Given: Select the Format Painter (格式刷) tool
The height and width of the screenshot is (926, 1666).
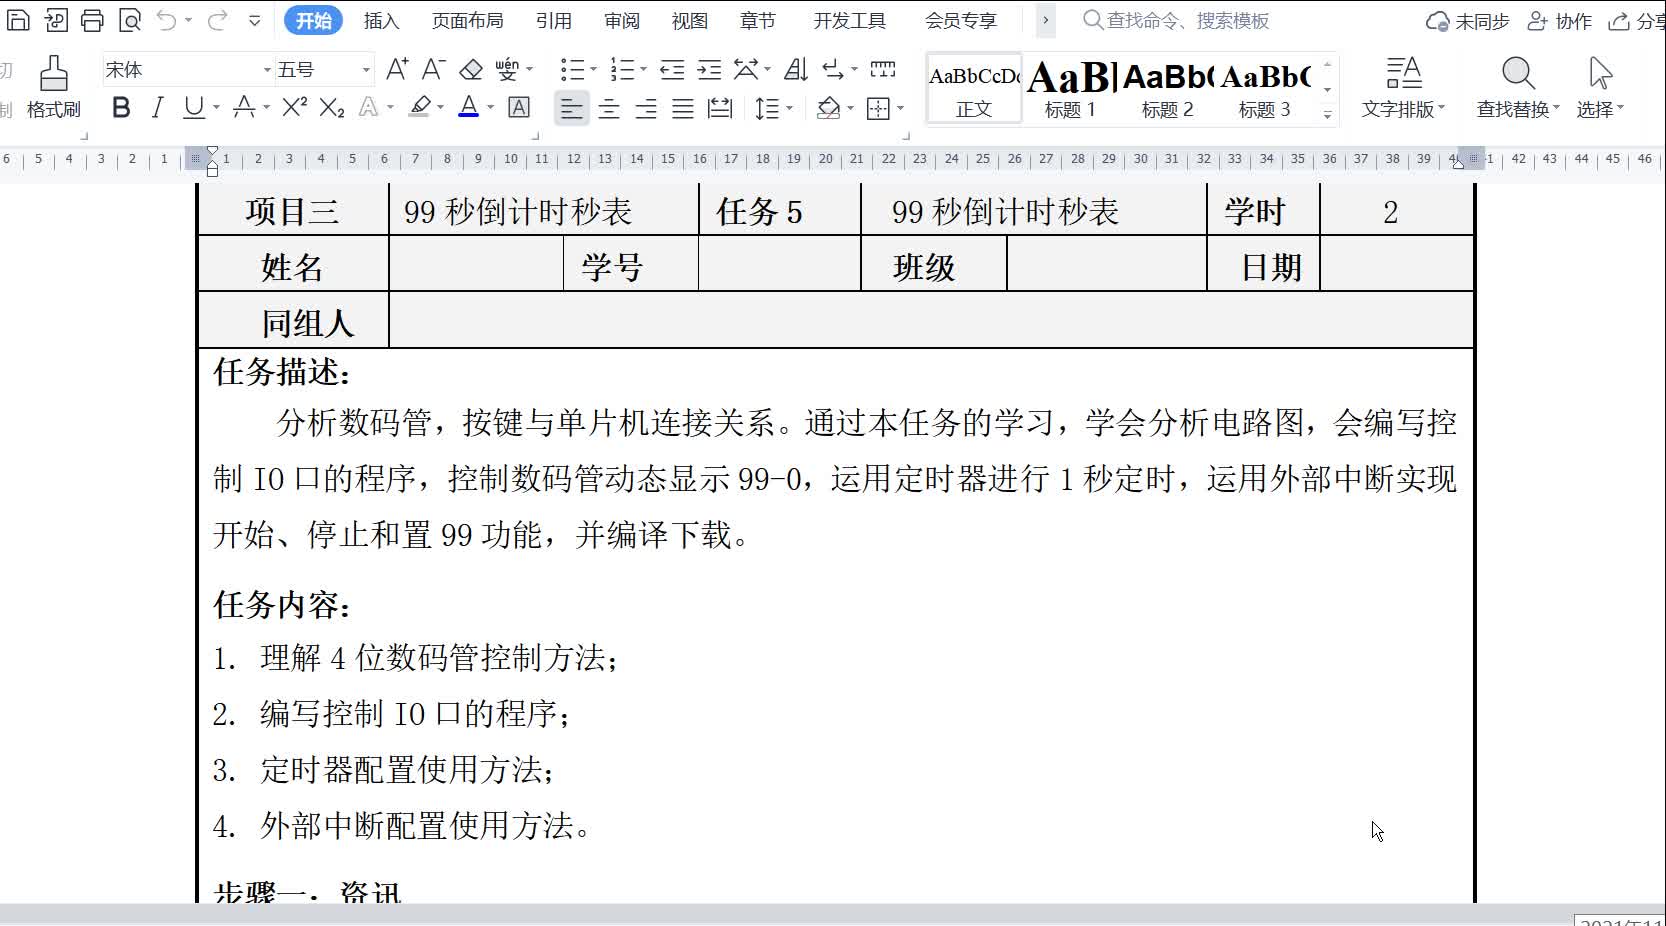Looking at the screenshot, I should click(53, 88).
